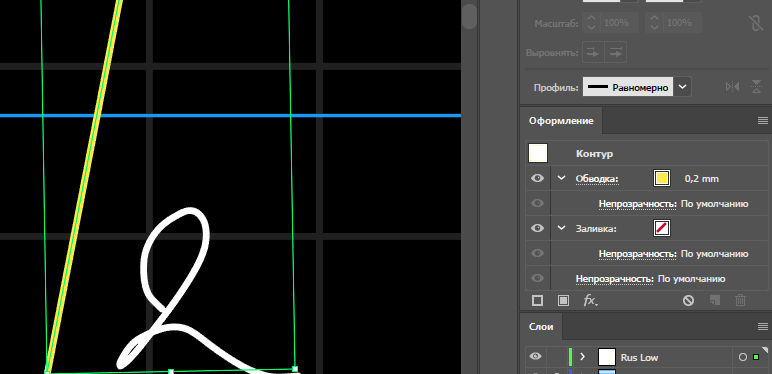Click the Rus Low layer thumbnail
This screenshot has width=772, height=374.
[607, 357]
